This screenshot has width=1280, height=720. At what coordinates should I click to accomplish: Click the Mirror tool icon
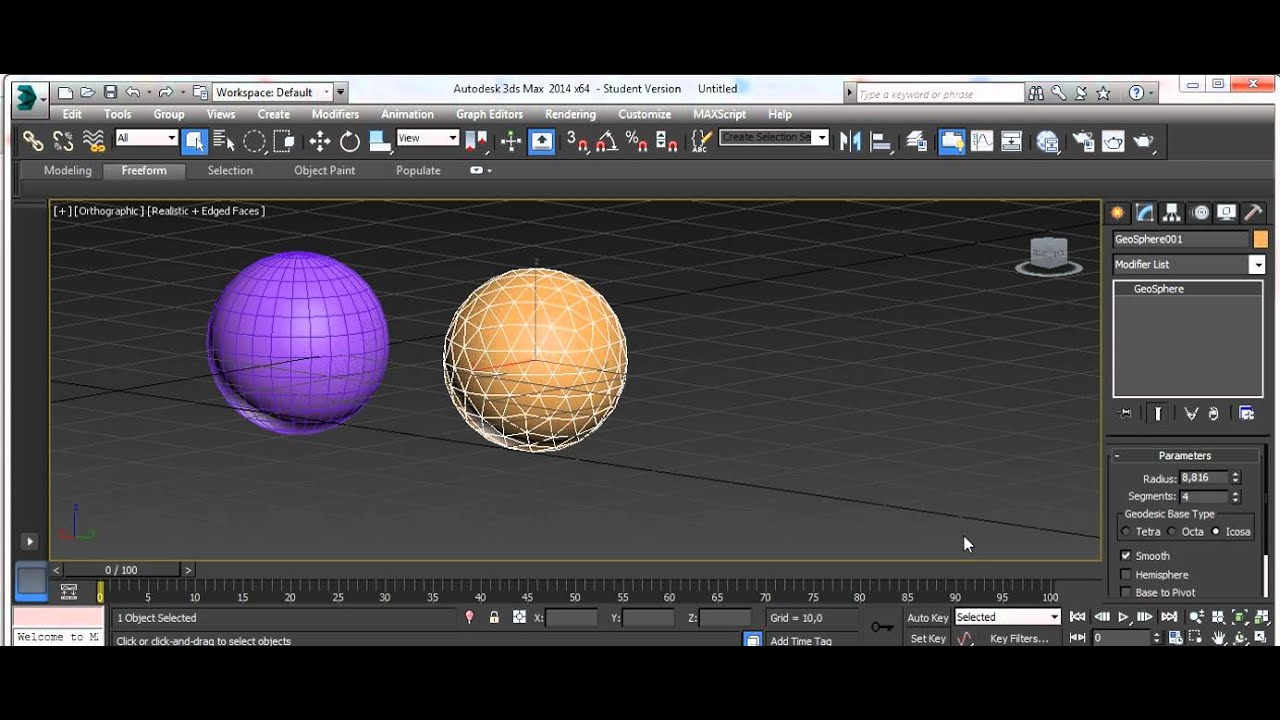point(850,141)
